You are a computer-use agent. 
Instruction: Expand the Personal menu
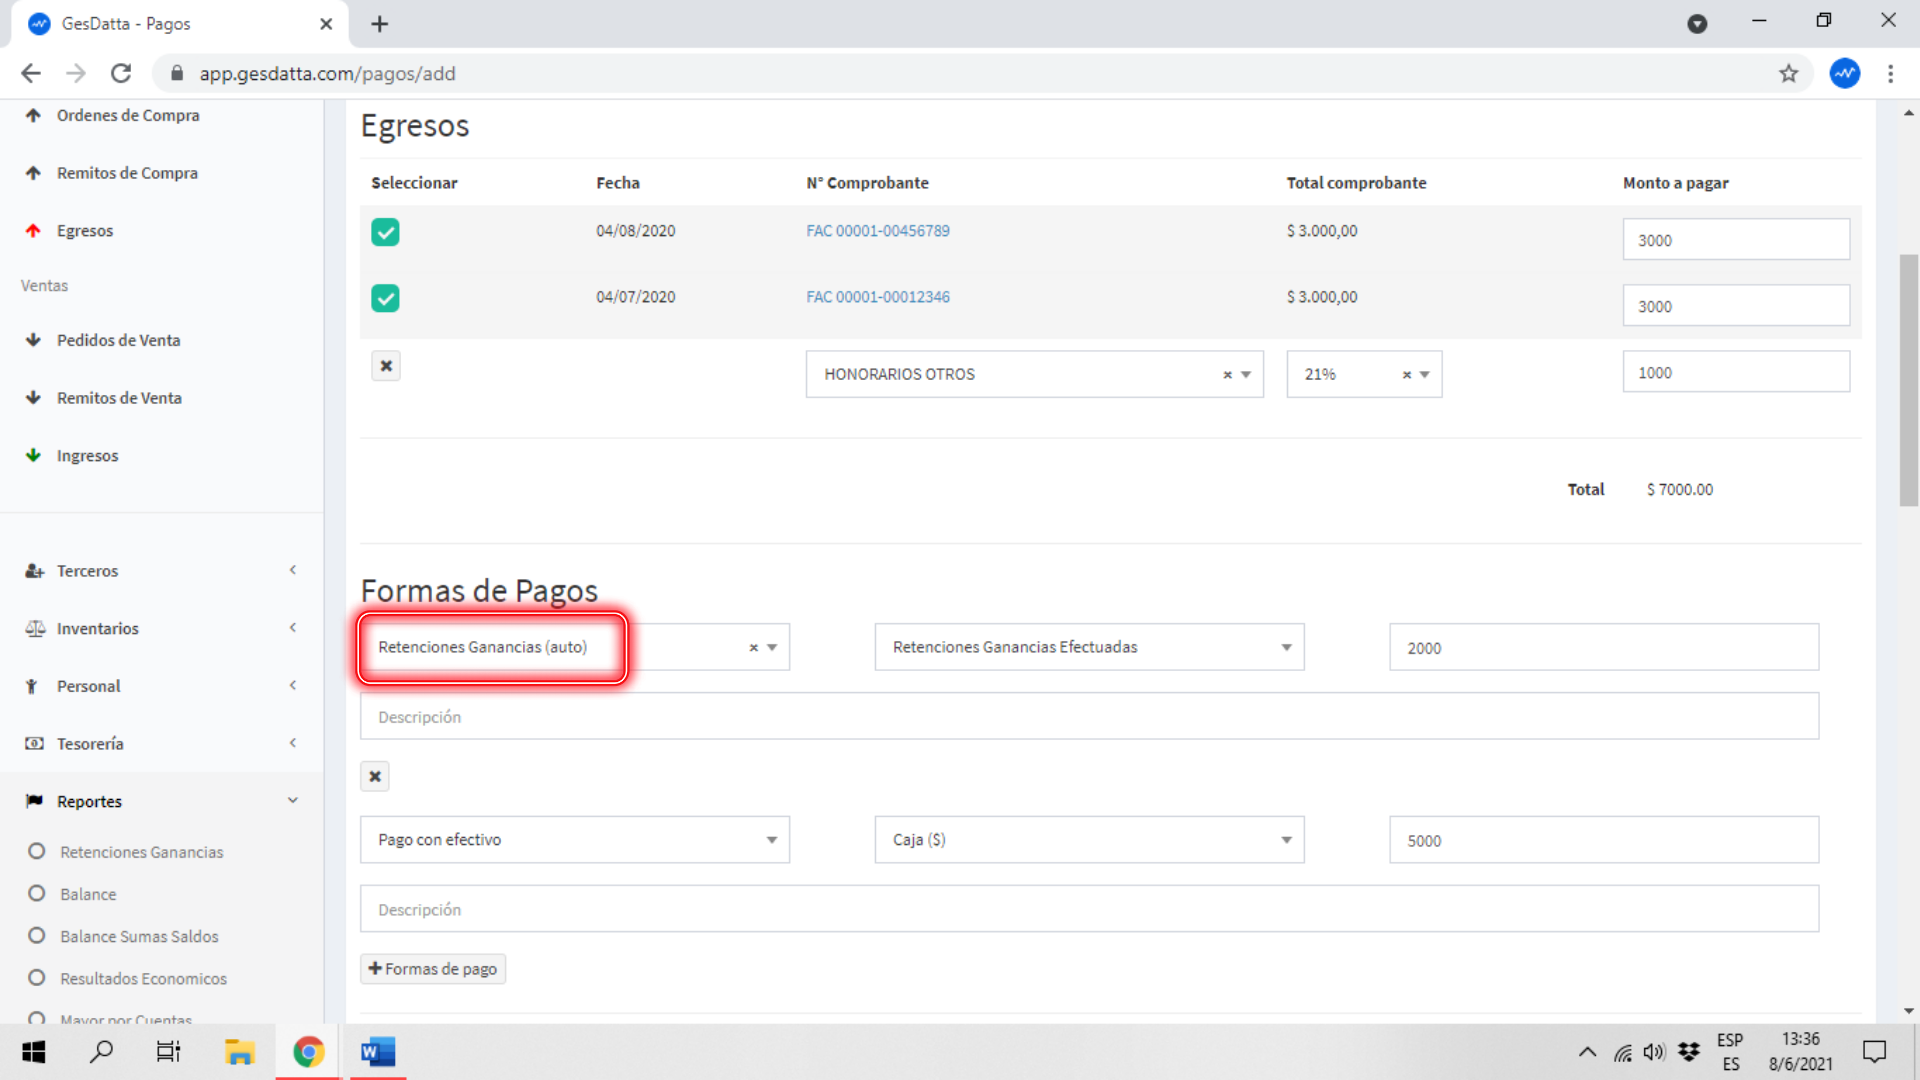(161, 686)
